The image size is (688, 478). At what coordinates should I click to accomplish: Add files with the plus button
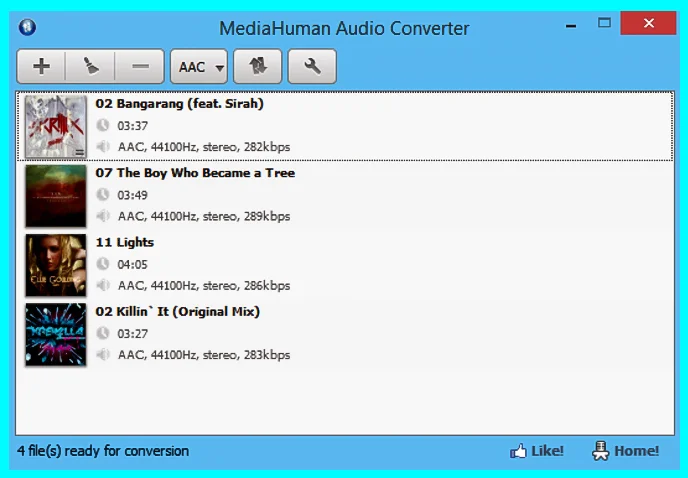41,66
